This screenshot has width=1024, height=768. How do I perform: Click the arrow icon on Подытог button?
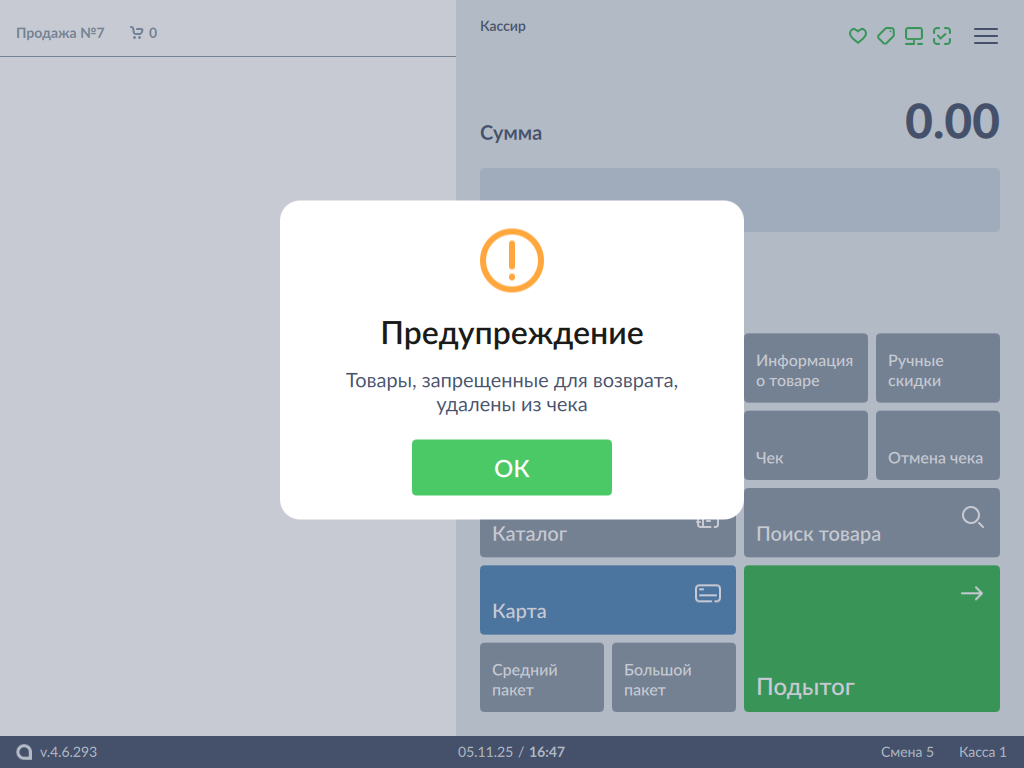coord(971,594)
